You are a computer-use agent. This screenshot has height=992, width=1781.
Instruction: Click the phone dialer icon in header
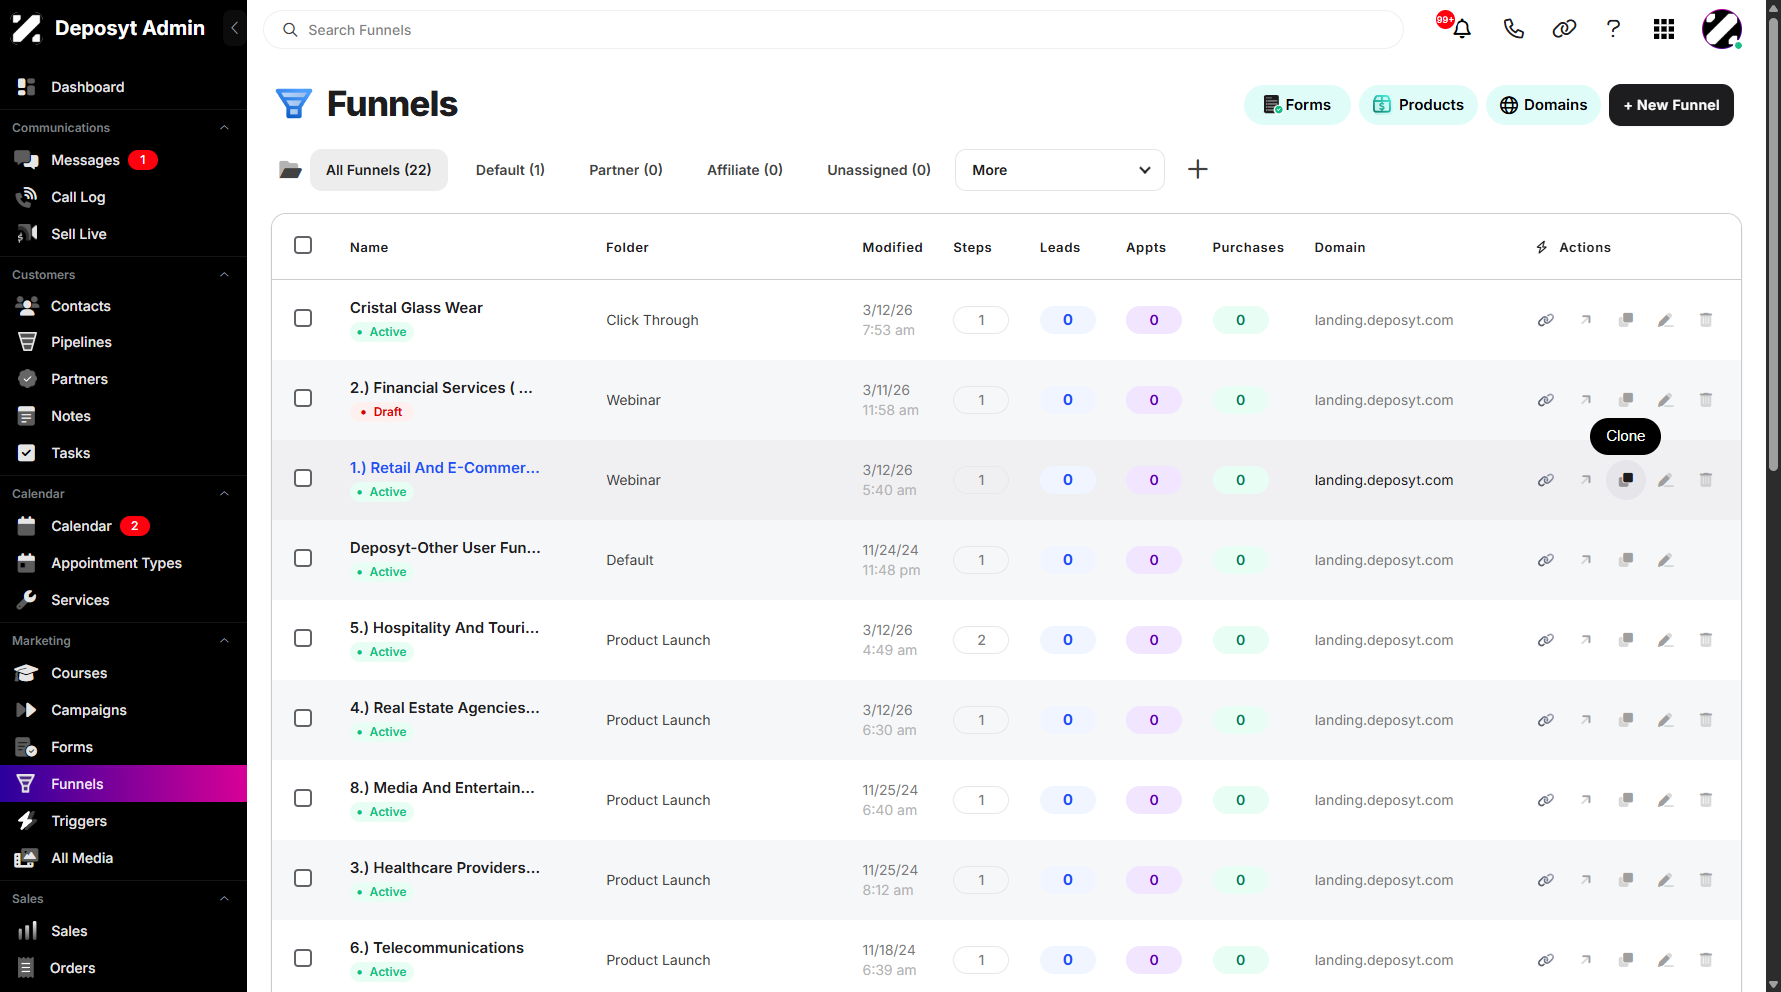1513,29
